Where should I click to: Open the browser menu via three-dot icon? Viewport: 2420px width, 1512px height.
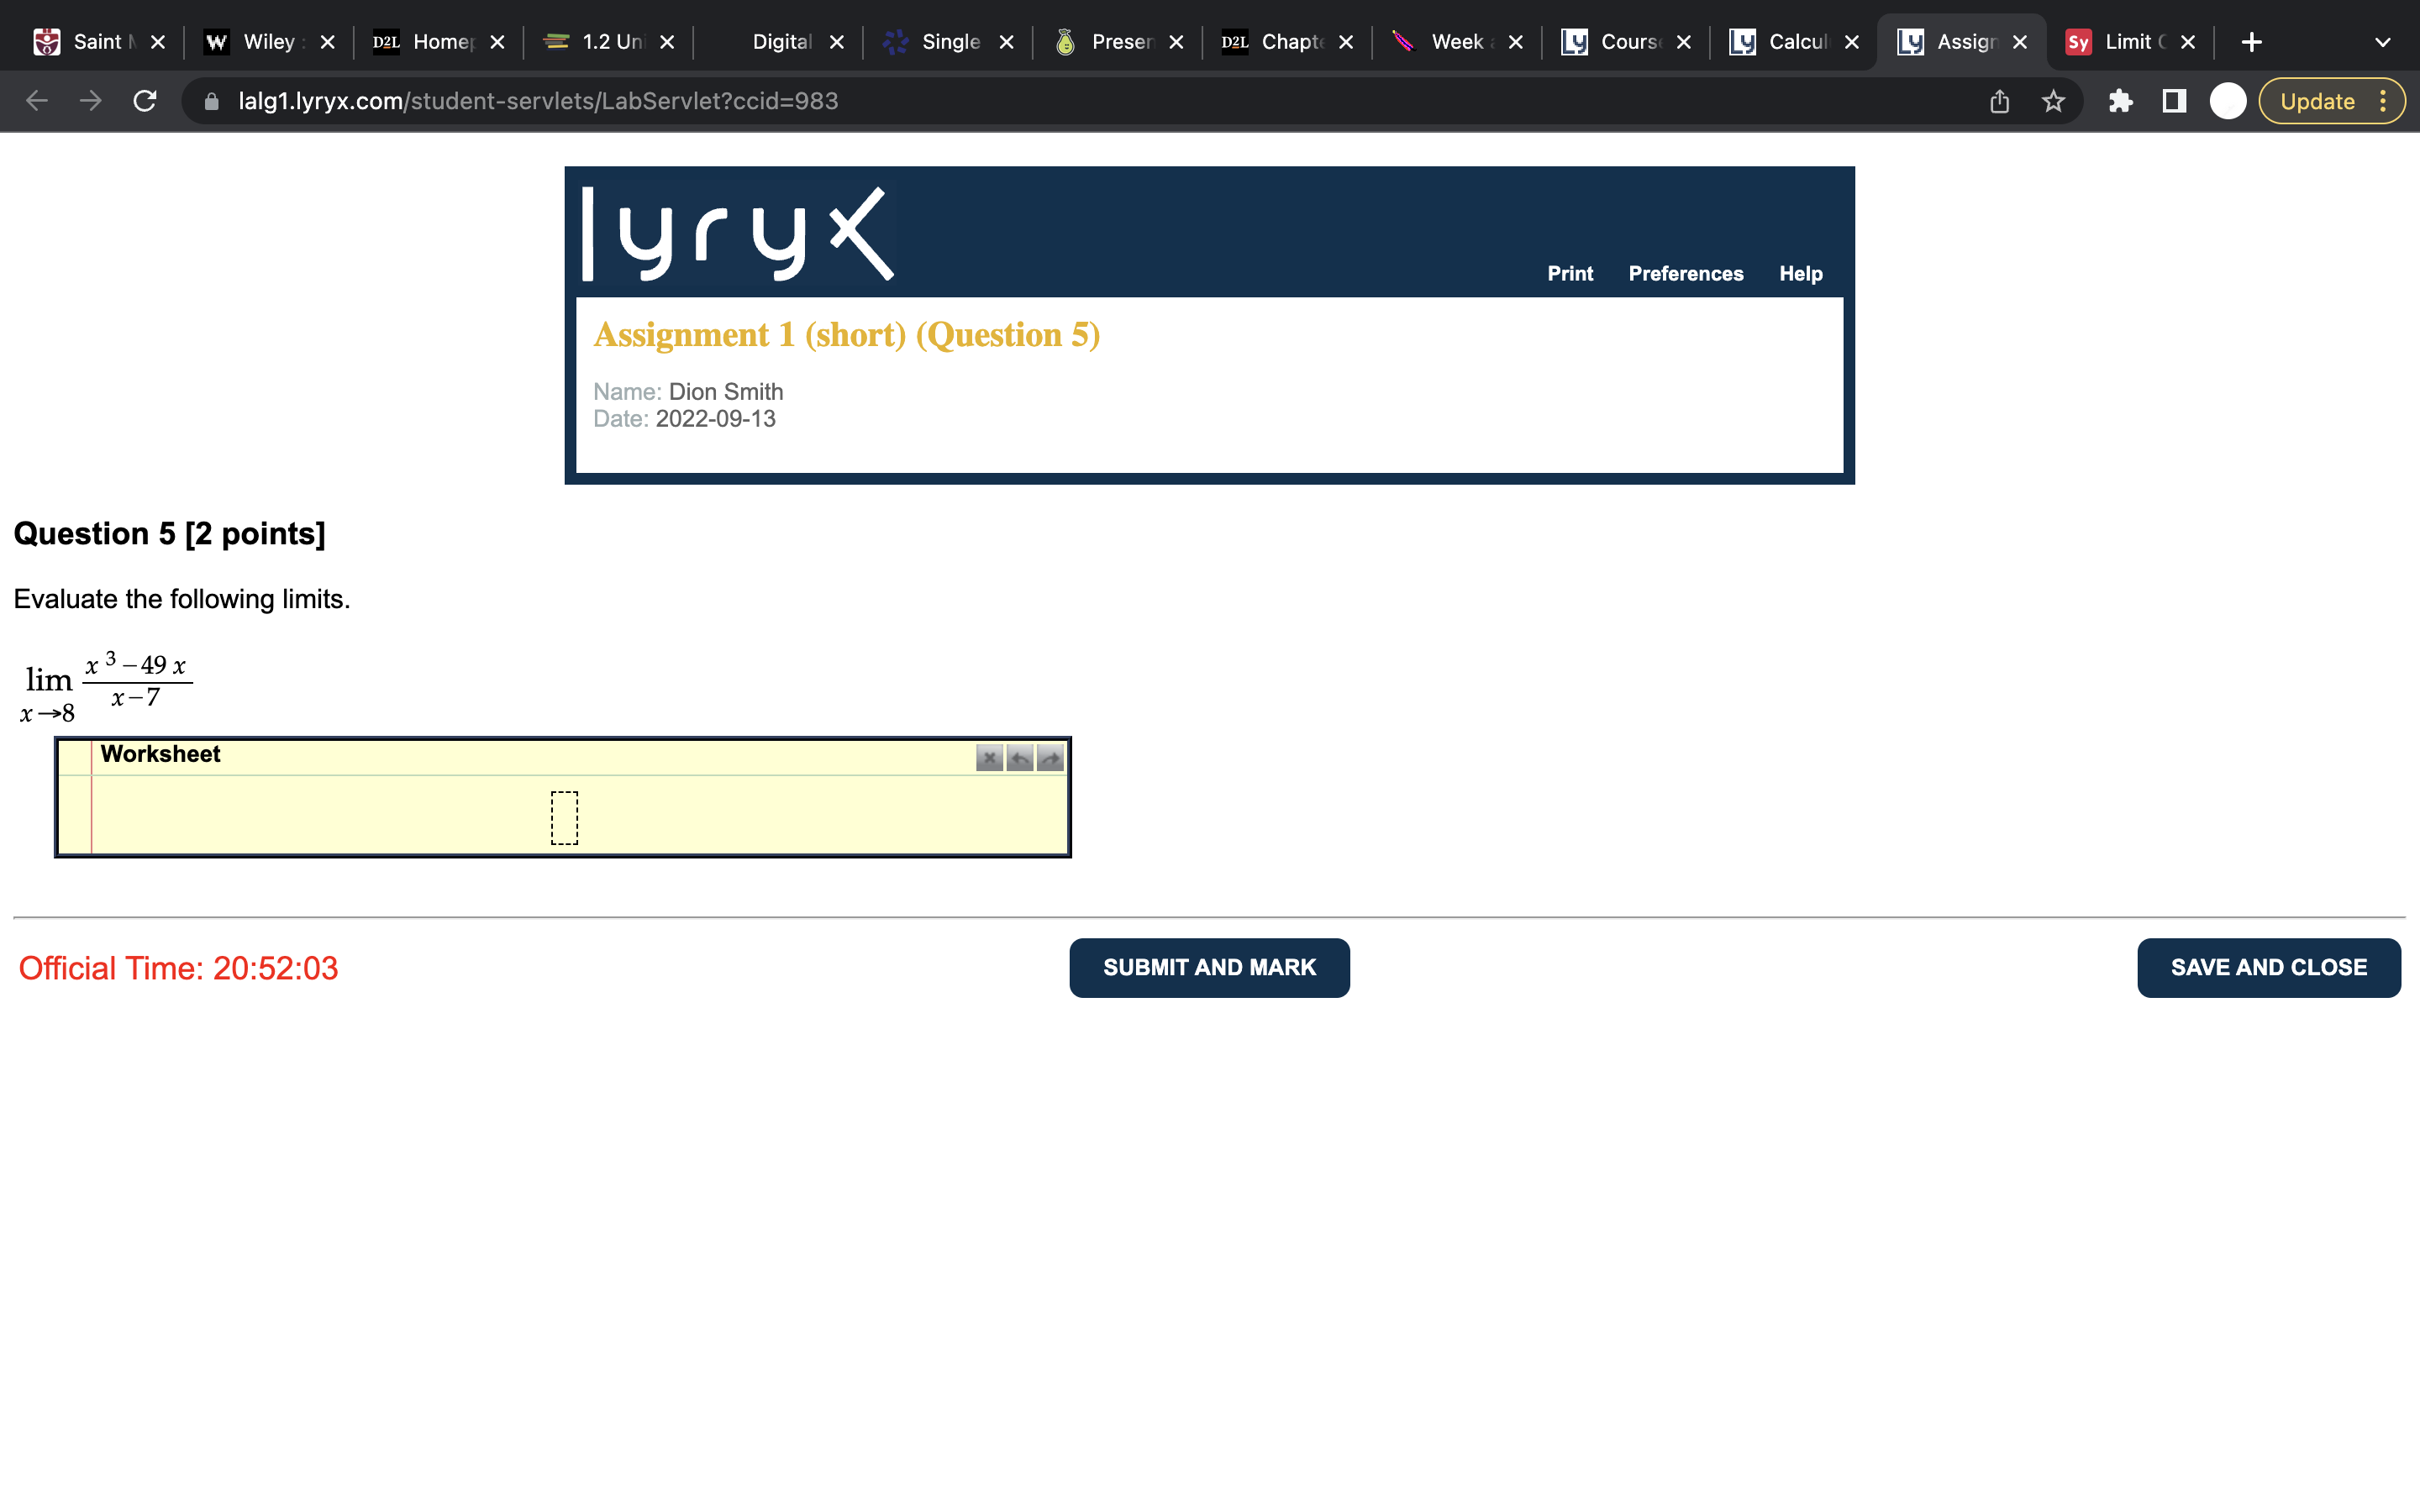pyautogui.click(x=2384, y=101)
